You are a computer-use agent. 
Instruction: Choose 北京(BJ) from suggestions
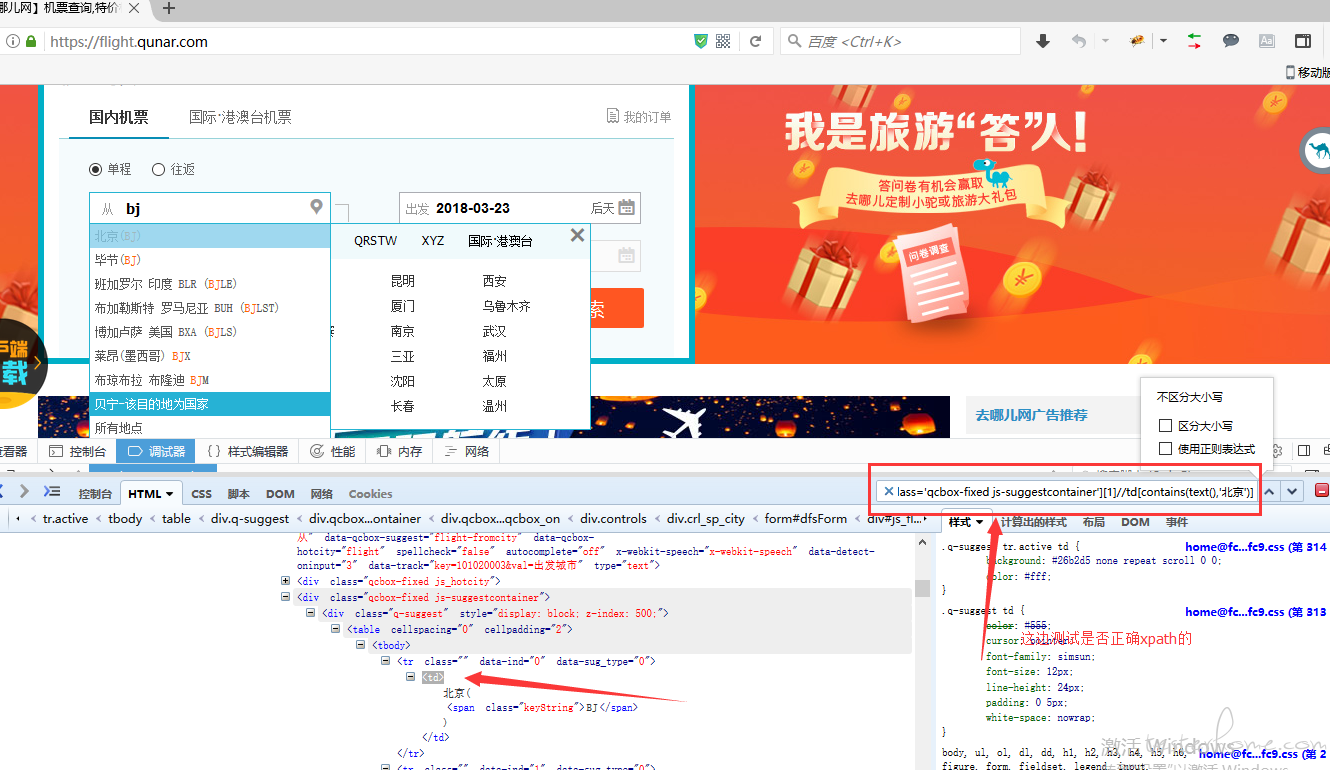click(x=210, y=236)
